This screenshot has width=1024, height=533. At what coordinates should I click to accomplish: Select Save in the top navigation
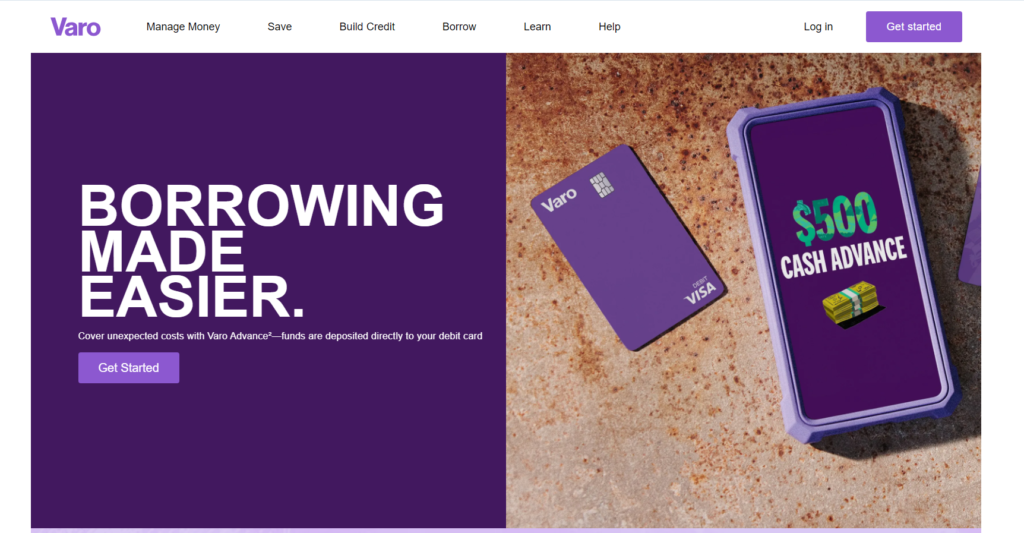pyautogui.click(x=280, y=27)
